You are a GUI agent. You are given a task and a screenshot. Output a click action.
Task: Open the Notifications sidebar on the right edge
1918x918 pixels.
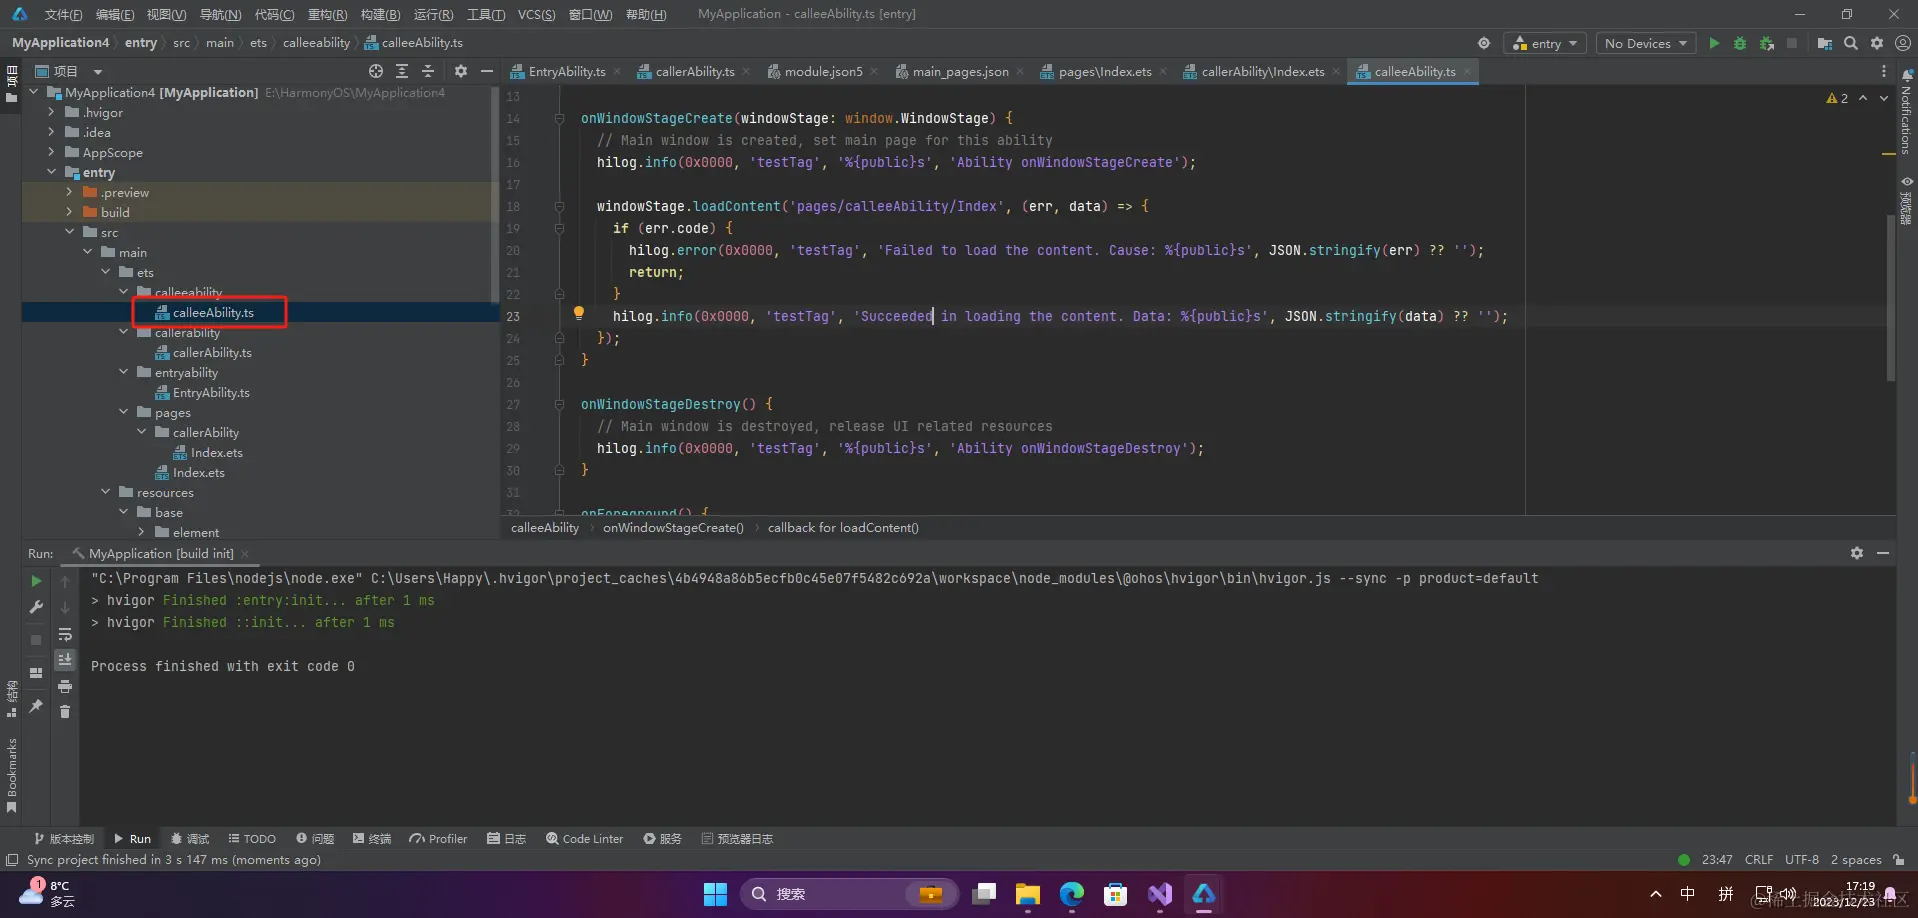click(1907, 112)
